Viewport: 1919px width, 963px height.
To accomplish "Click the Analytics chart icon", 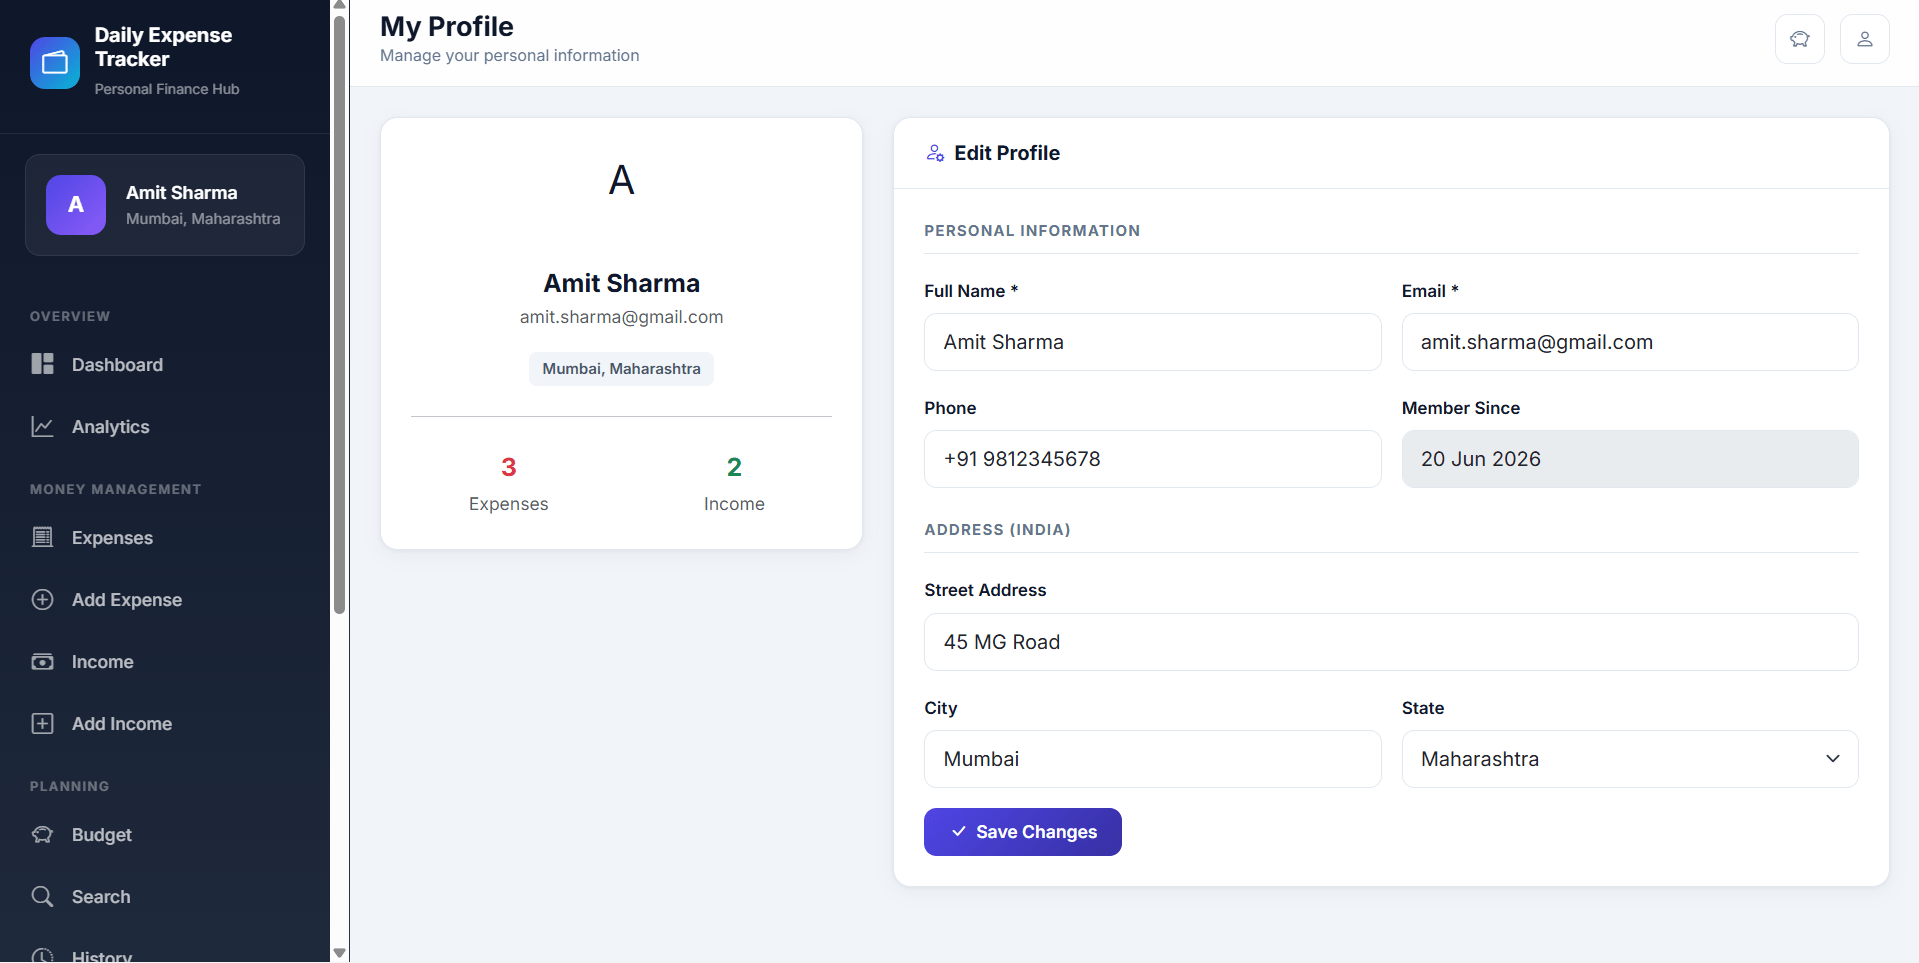I will tap(42, 426).
